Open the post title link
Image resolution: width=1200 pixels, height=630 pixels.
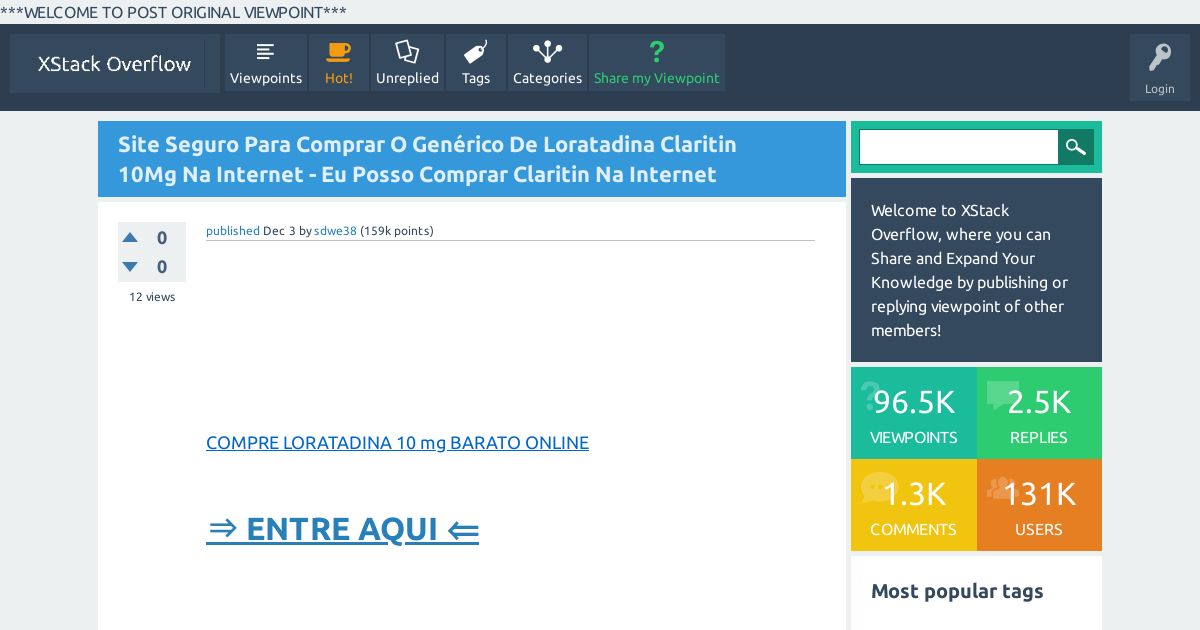(x=427, y=159)
